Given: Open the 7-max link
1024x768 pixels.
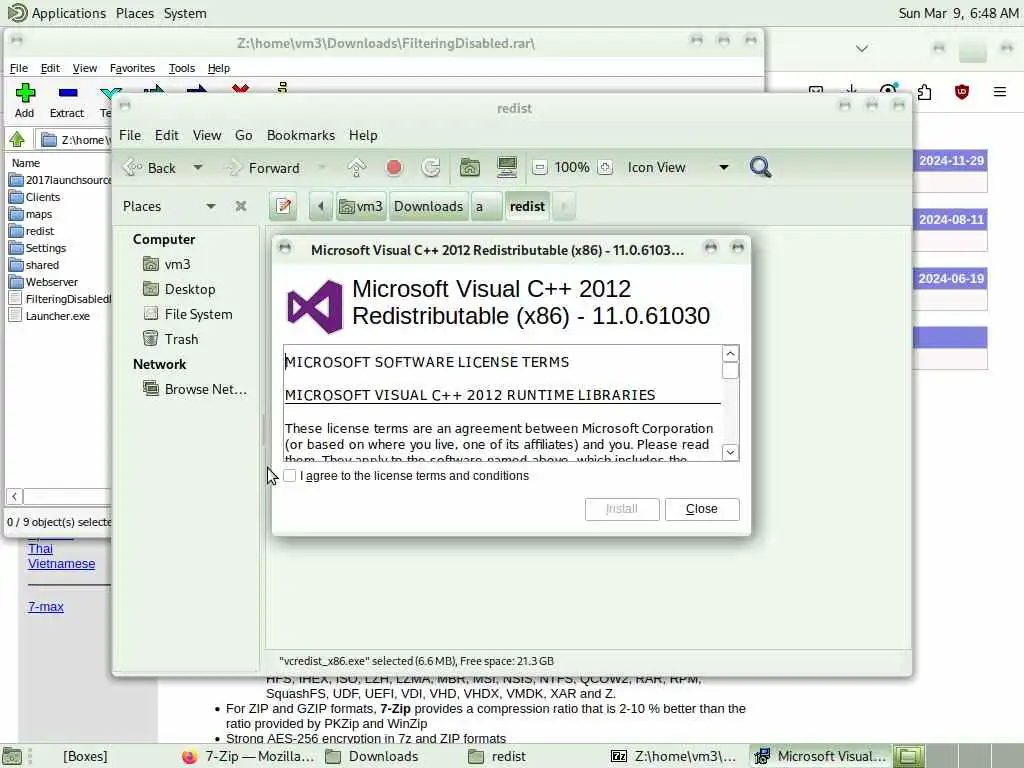Looking at the screenshot, I should [46, 607].
